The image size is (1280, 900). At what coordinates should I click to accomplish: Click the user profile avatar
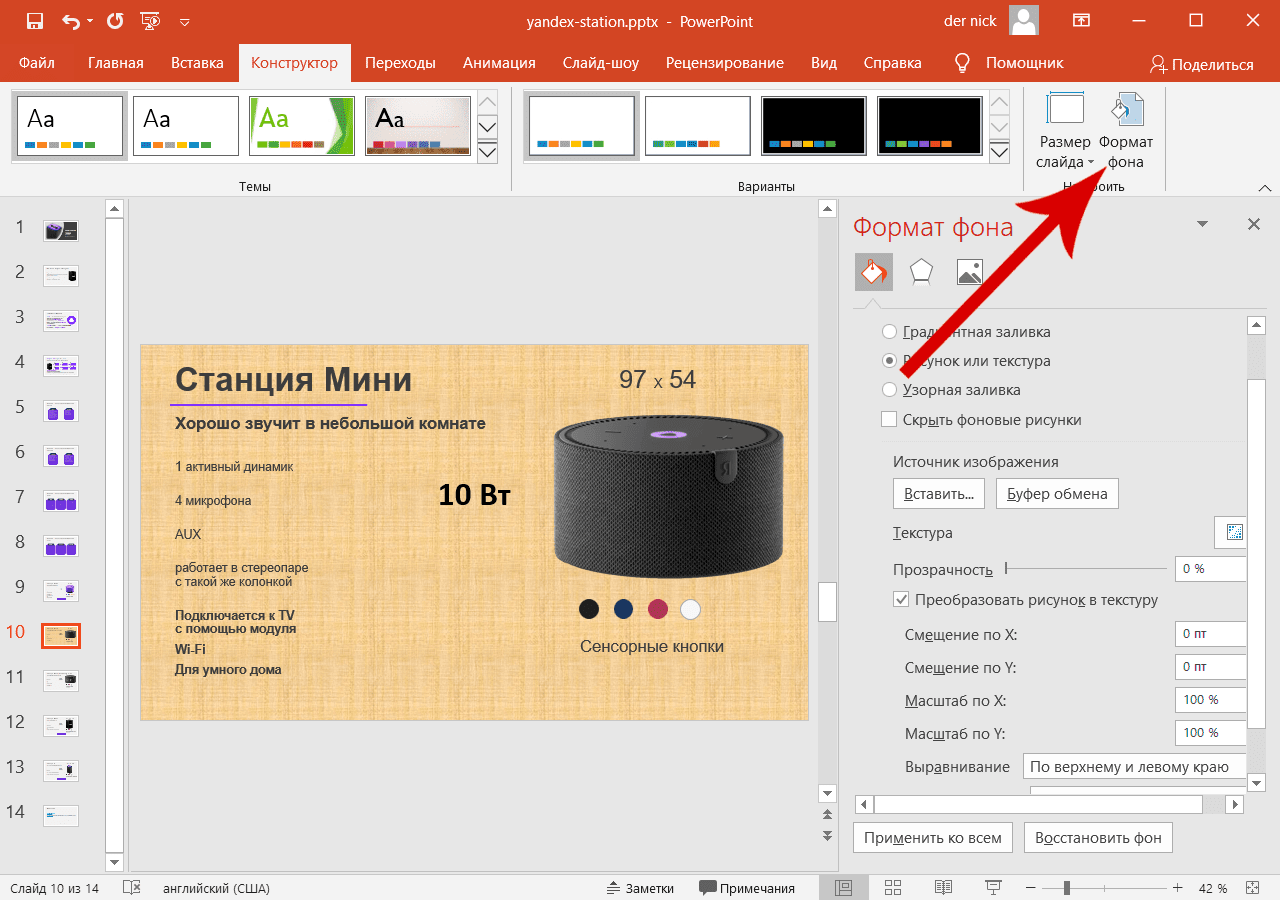tap(1024, 21)
